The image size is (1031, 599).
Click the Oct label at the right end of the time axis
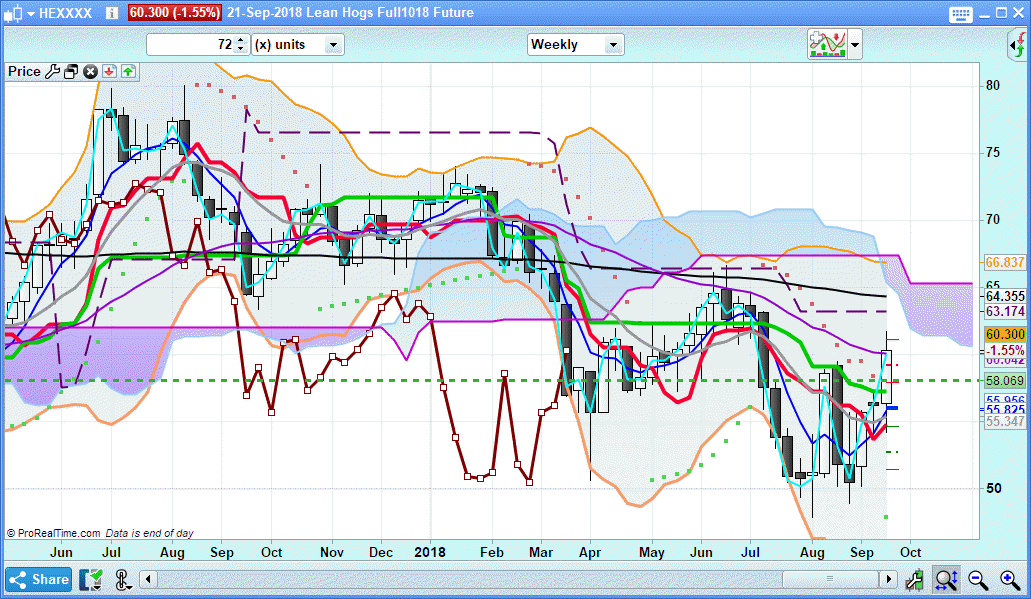click(910, 552)
